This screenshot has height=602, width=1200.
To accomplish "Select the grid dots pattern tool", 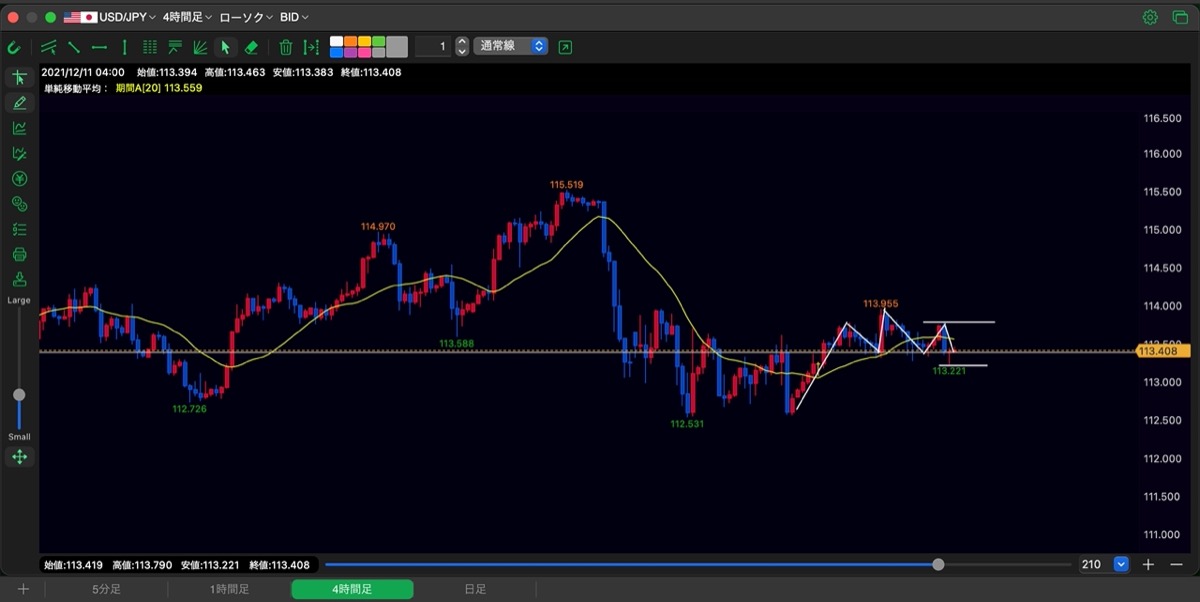I will [x=150, y=47].
